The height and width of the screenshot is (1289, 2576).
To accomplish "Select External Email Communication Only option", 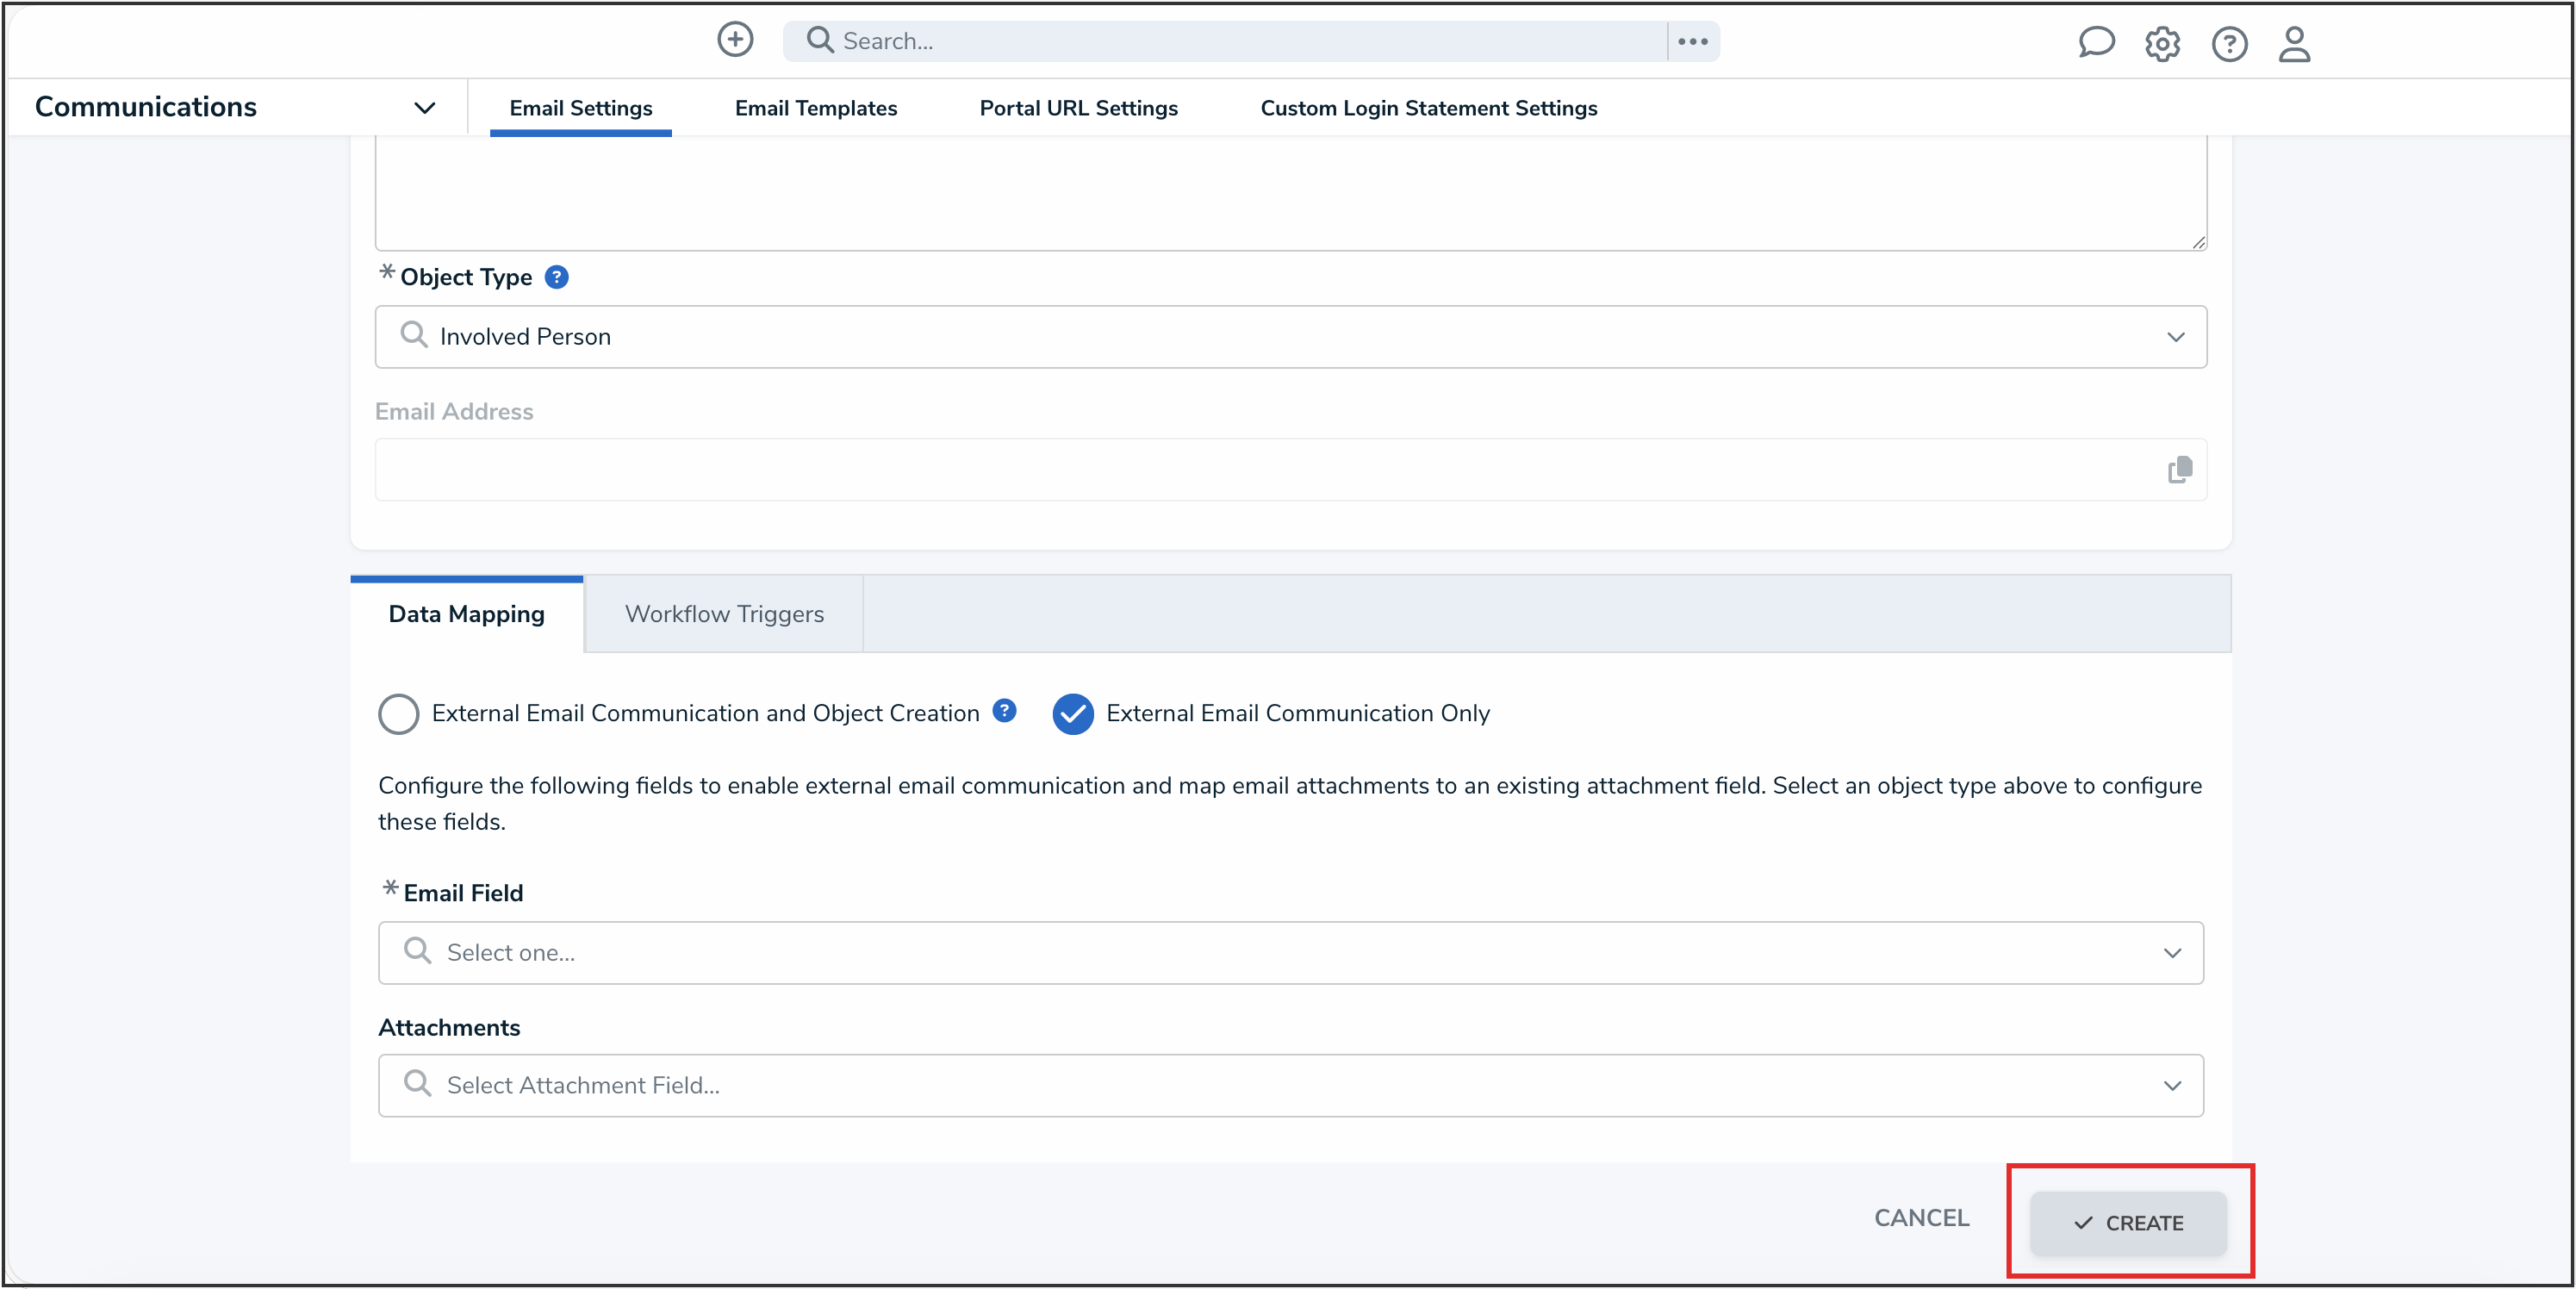I will [1073, 714].
